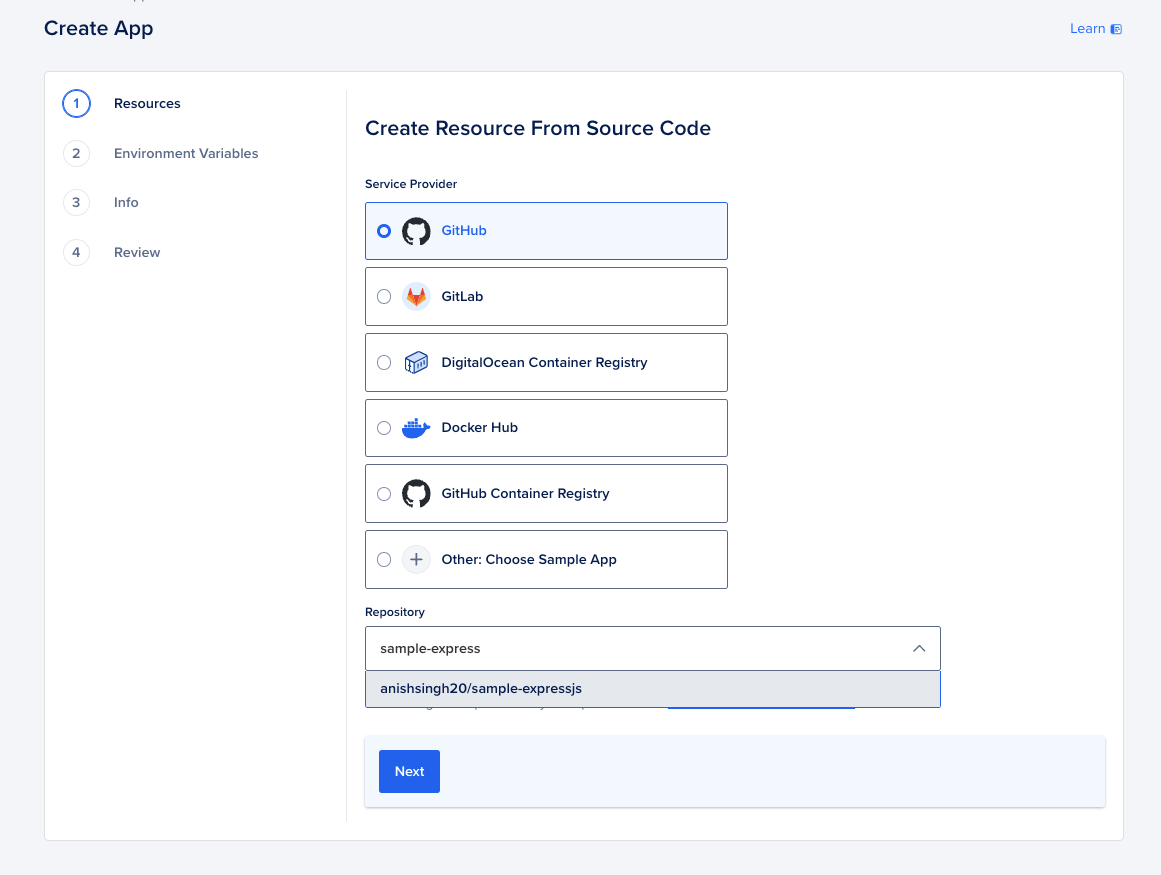
Task: Go to the Review step
Action: click(137, 252)
